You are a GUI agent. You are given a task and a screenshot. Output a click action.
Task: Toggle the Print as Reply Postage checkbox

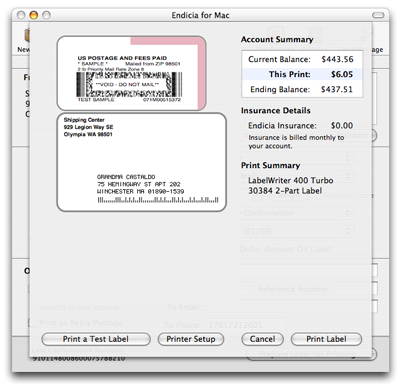click(x=32, y=322)
